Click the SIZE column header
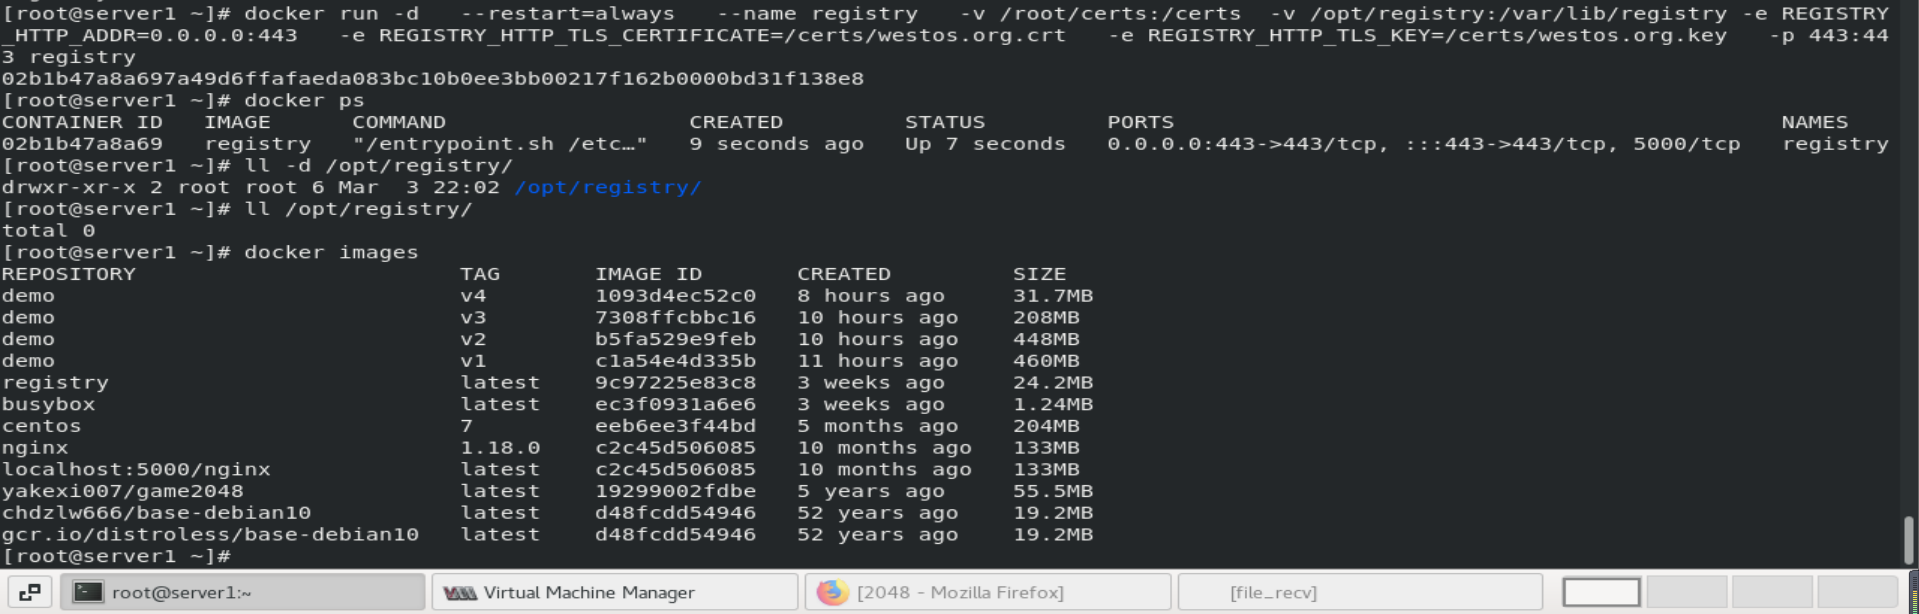This screenshot has height=614, width=1919. [1039, 274]
